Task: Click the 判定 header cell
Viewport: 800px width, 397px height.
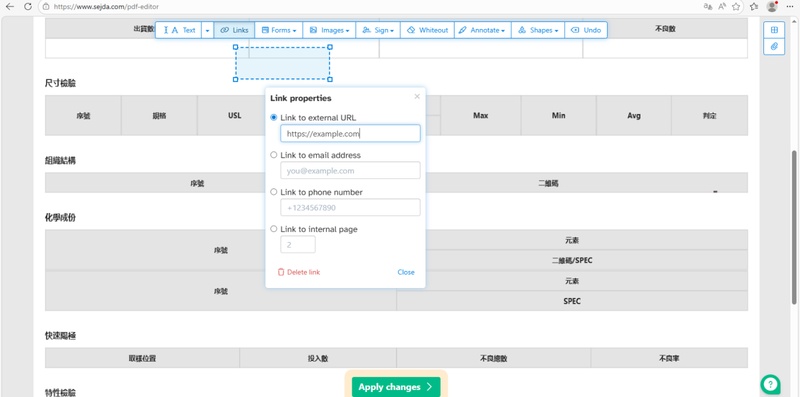Action: pos(710,115)
